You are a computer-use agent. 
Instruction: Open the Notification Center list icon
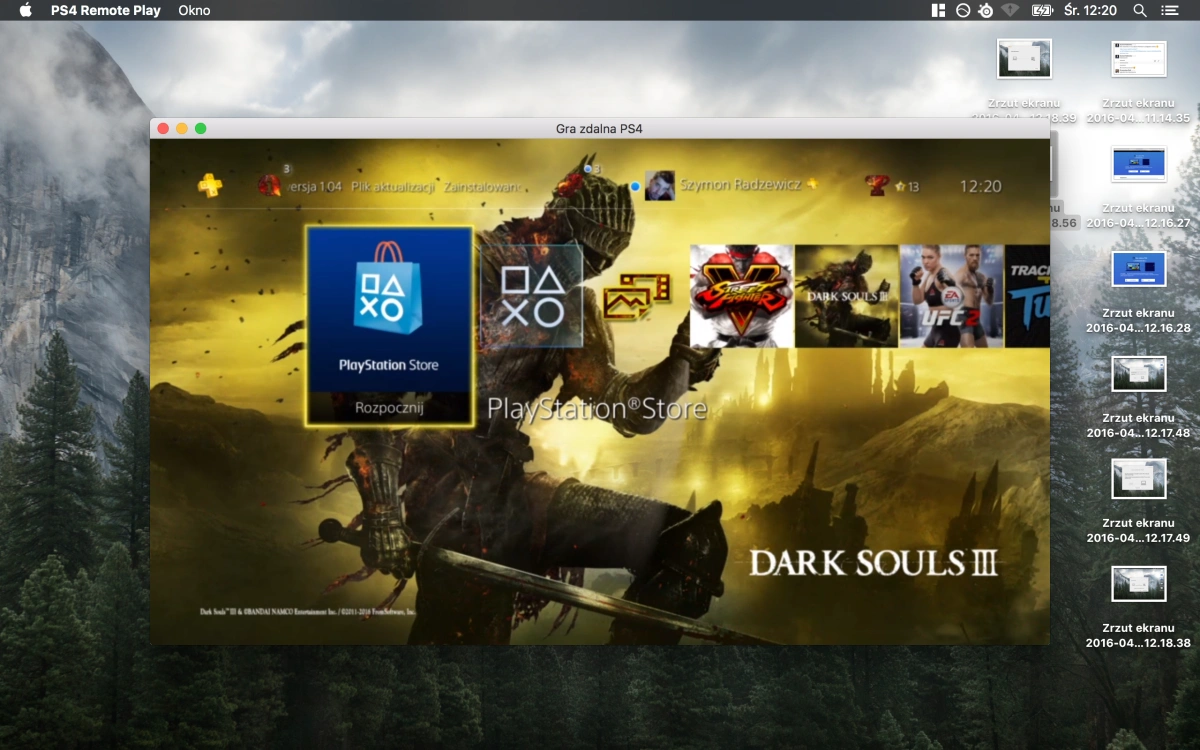click(x=1169, y=10)
